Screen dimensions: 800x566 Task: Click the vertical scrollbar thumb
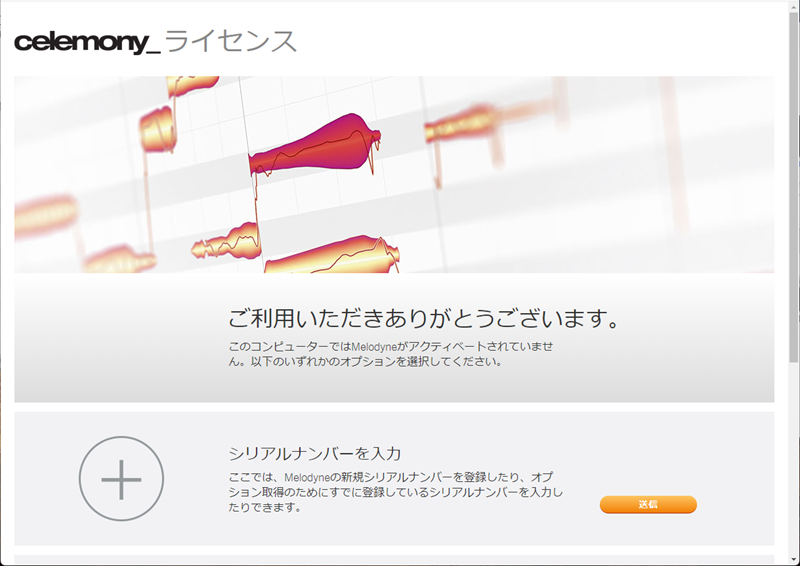tap(794, 186)
